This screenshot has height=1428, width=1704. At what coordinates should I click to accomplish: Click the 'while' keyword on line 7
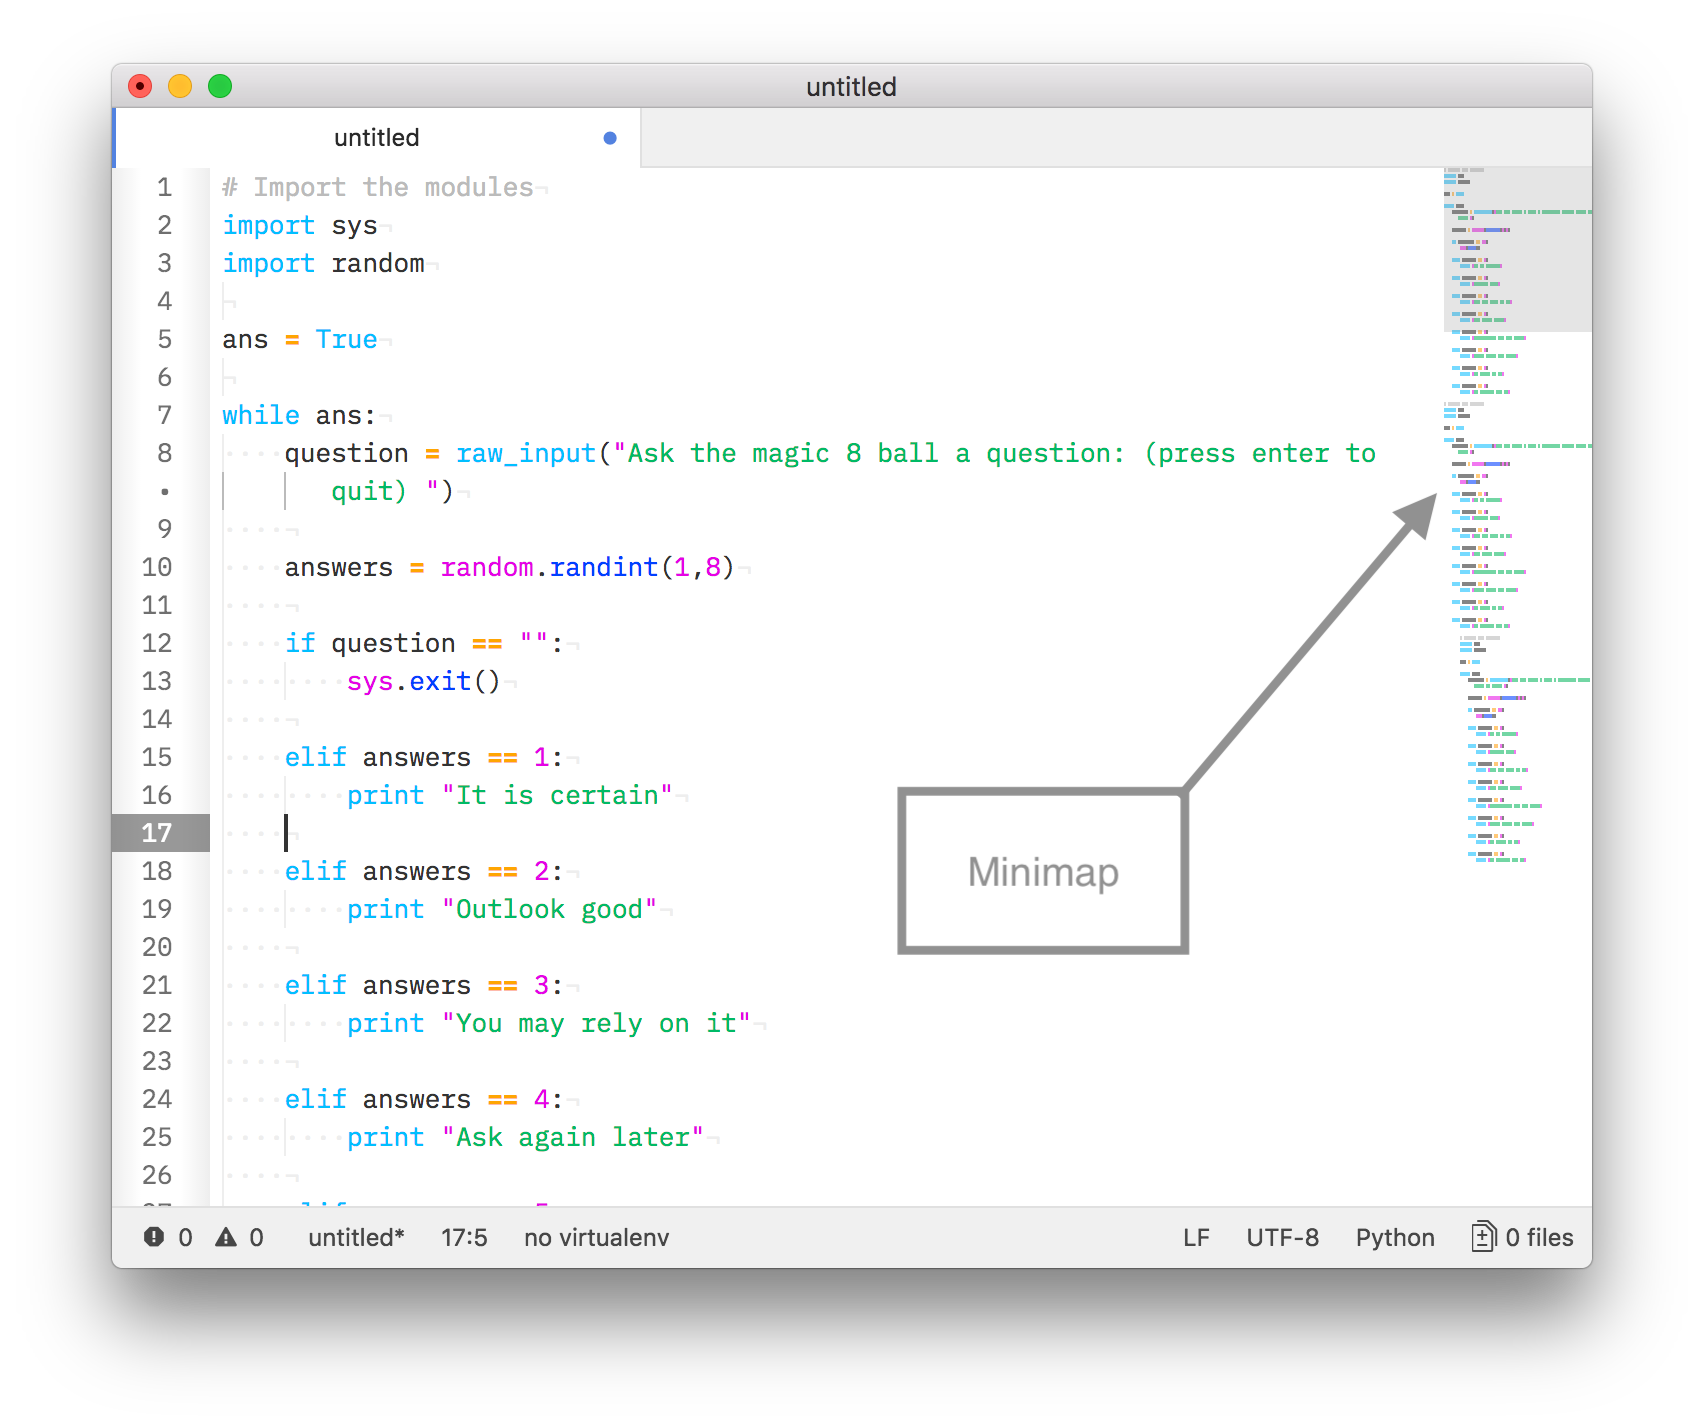point(261,415)
